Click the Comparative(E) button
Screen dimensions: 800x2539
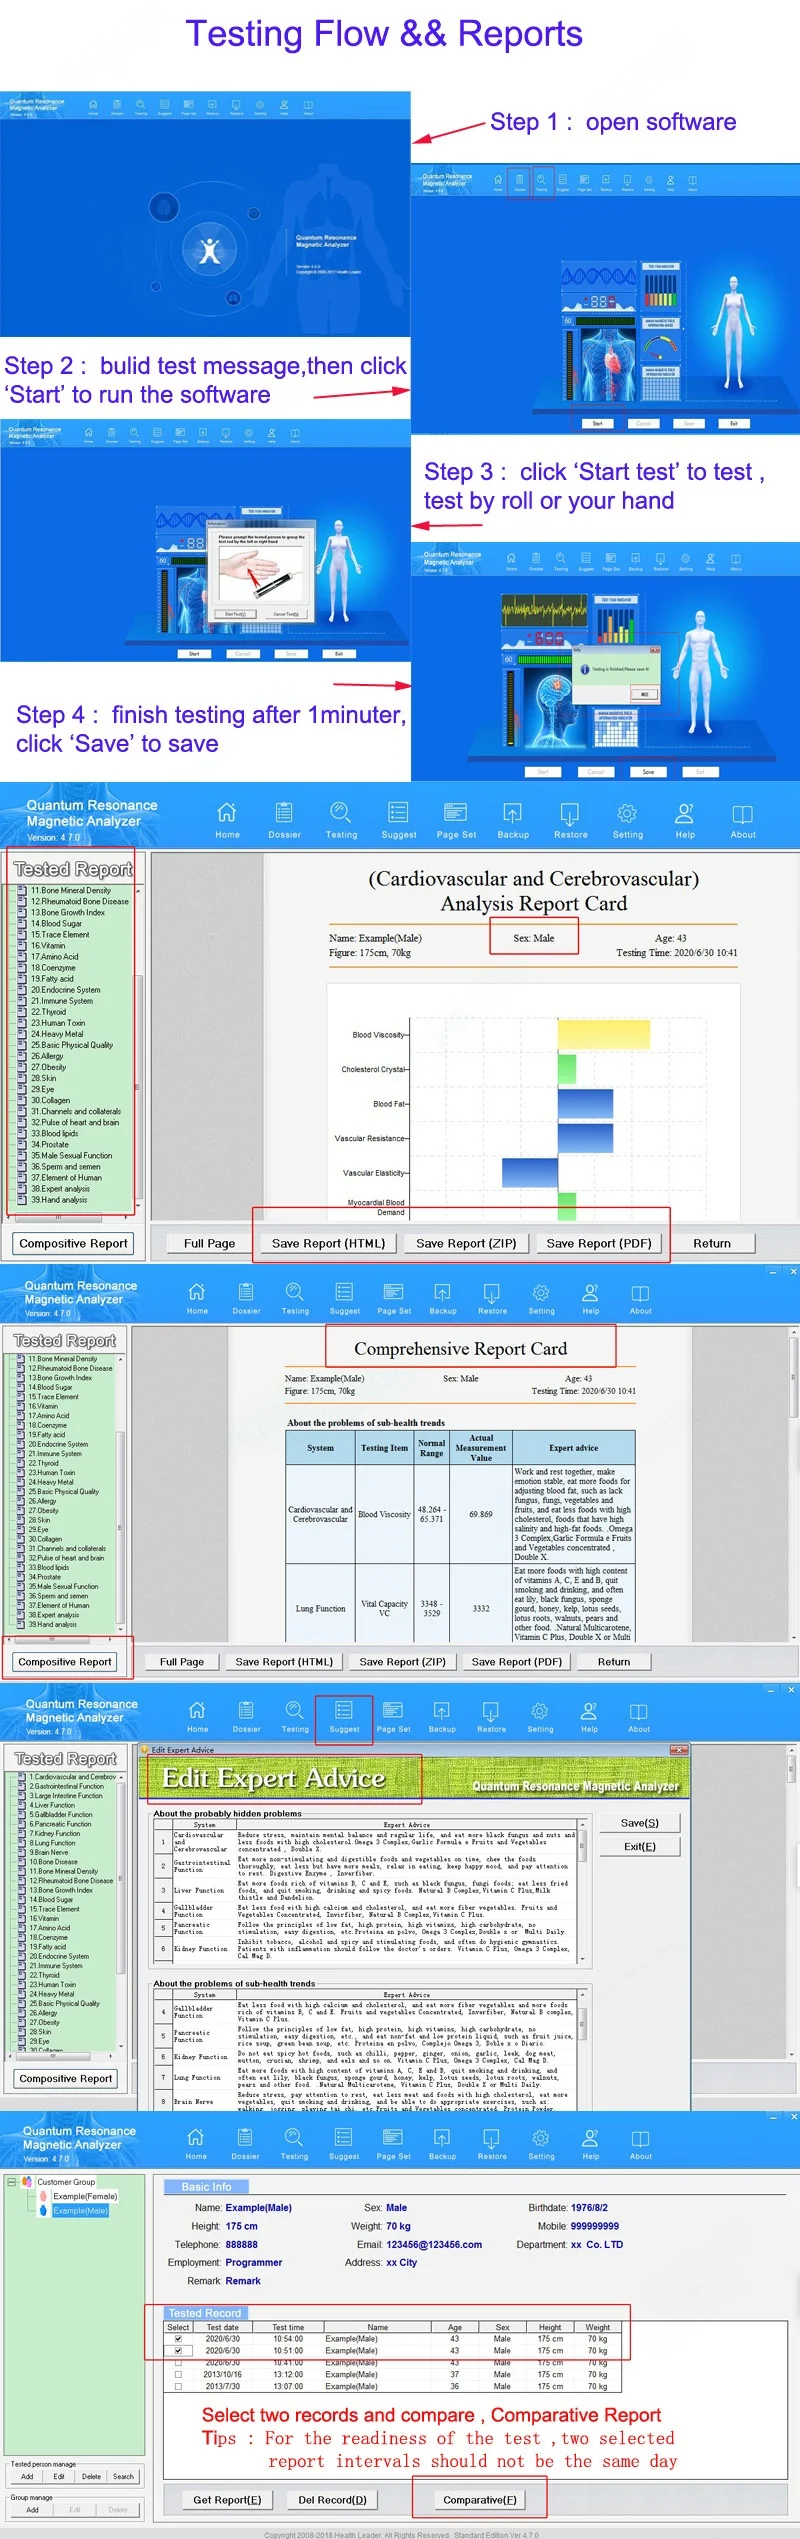pyautogui.click(x=480, y=2499)
